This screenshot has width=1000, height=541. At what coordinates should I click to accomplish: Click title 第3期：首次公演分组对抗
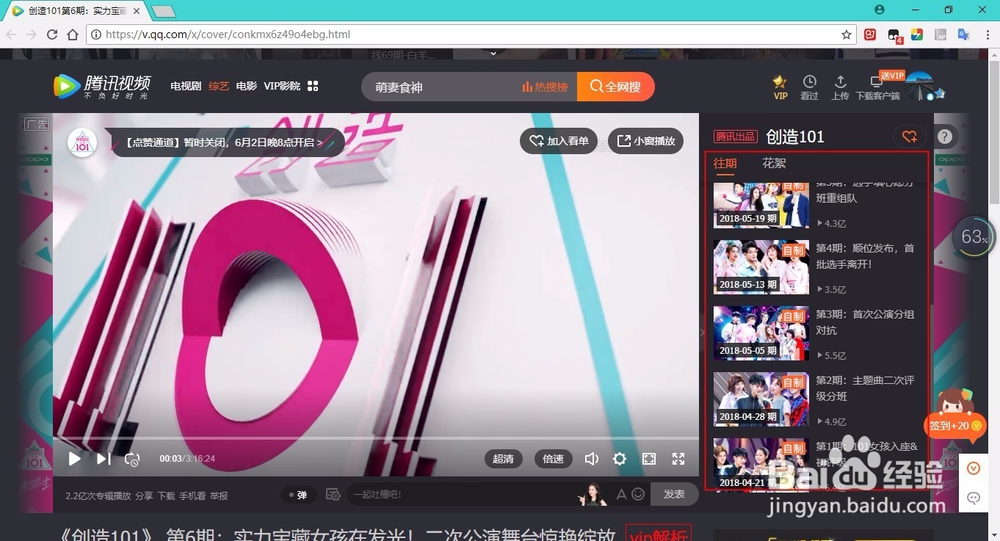865,322
